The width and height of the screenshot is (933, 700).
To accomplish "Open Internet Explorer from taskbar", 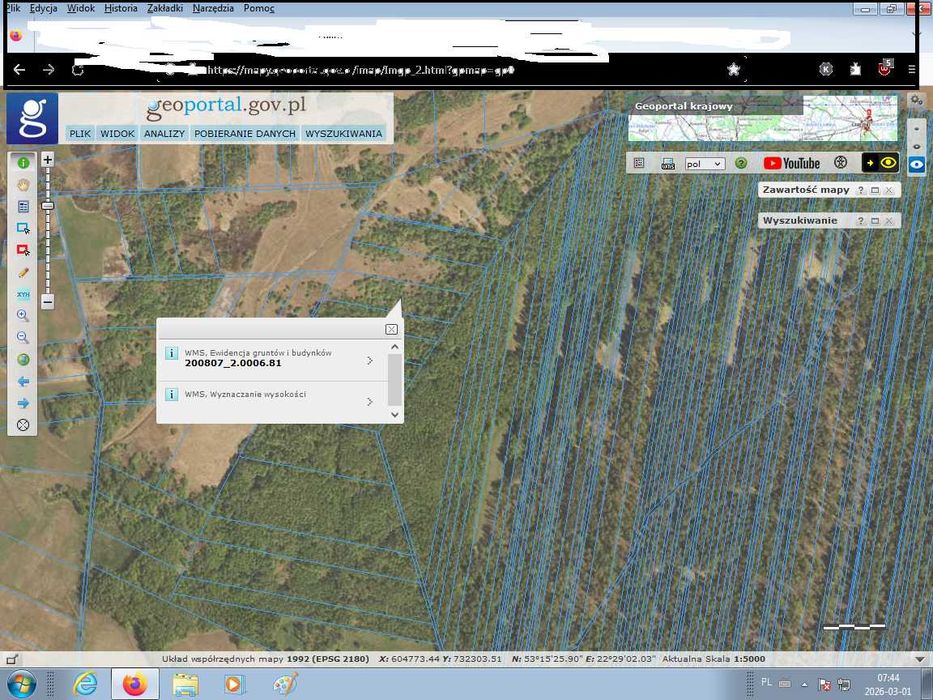I will 85,685.
